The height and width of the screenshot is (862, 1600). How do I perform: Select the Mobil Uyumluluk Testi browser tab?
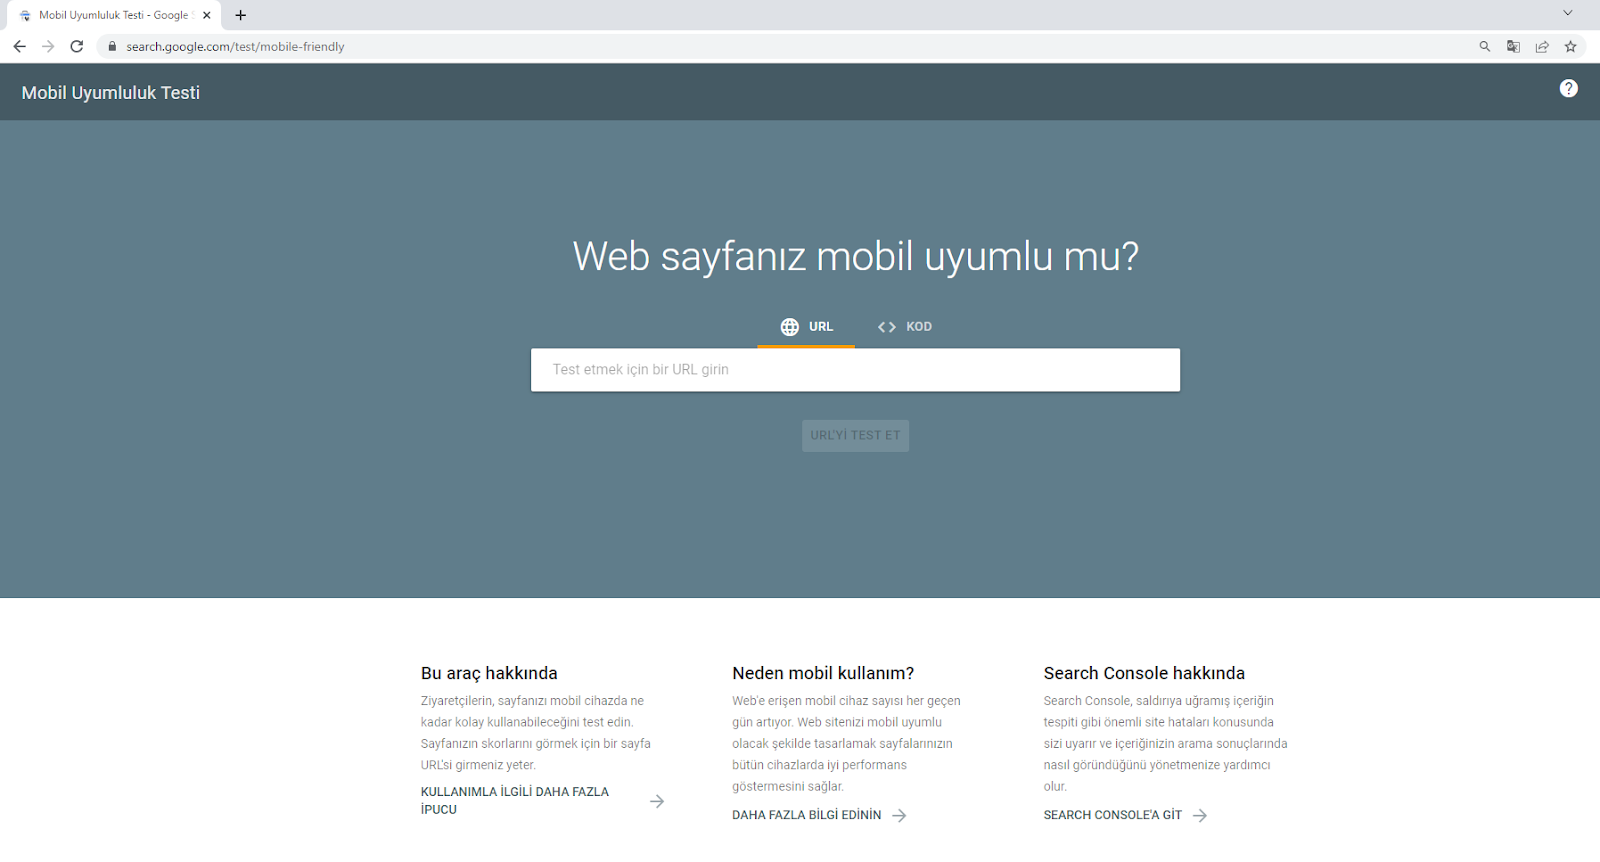click(113, 15)
